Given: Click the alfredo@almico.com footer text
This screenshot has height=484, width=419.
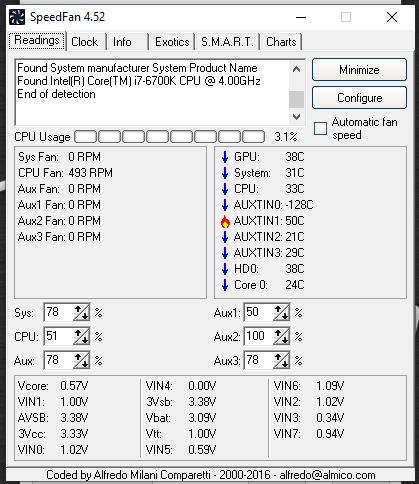Looking at the screenshot, I should coord(327,475).
